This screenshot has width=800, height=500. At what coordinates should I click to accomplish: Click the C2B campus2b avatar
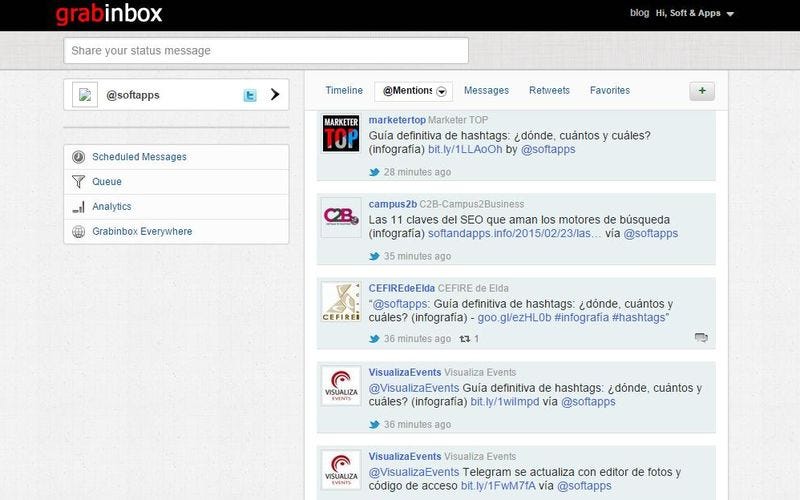(x=341, y=217)
